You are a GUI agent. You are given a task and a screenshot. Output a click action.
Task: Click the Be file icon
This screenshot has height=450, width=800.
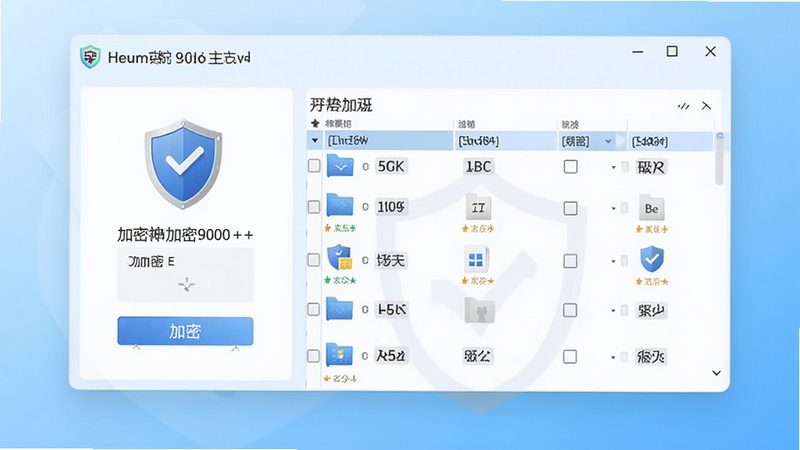pyautogui.click(x=652, y=208)
